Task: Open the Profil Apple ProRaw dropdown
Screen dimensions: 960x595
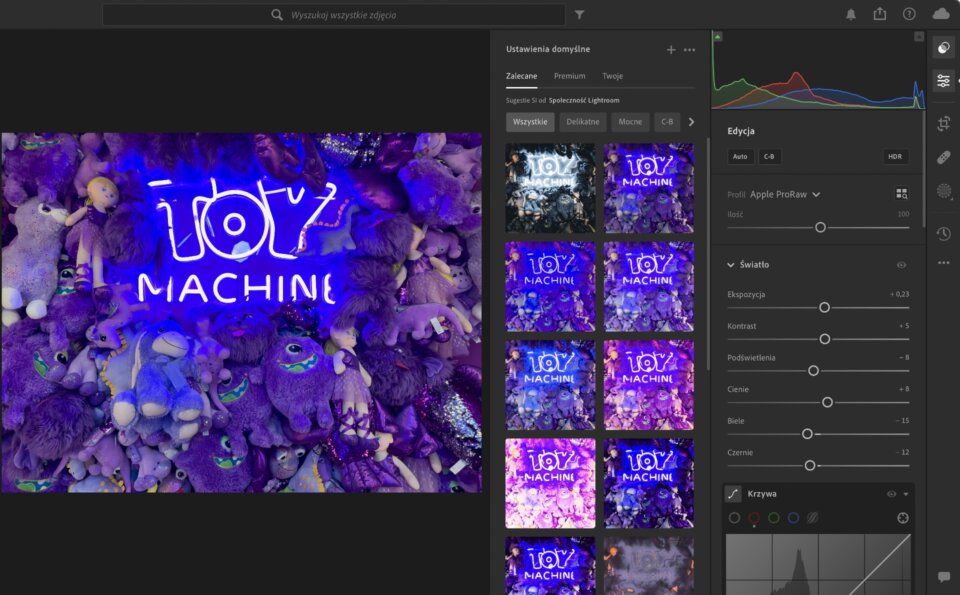Action: click(785, 196)
